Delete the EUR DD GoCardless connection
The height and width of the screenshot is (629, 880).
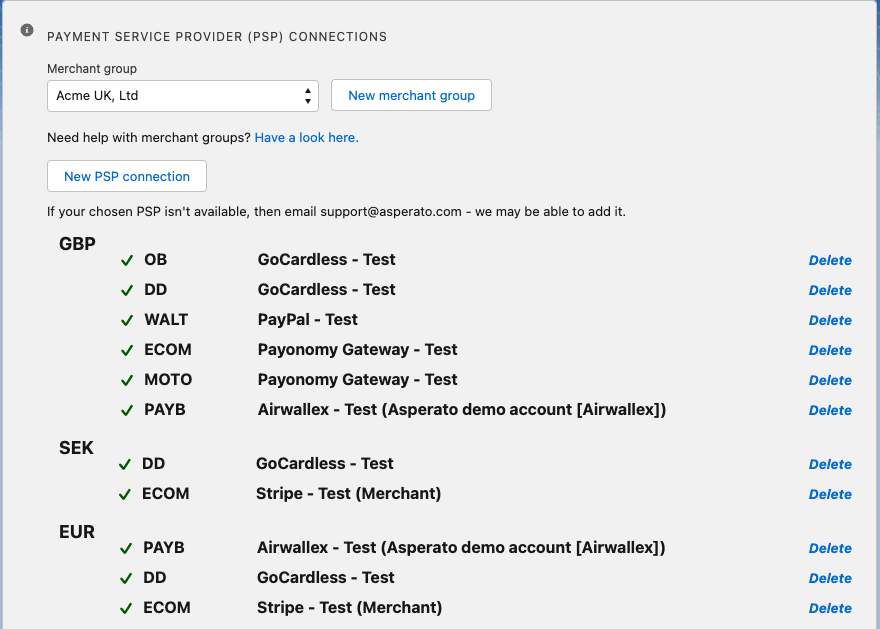point(830,578)
